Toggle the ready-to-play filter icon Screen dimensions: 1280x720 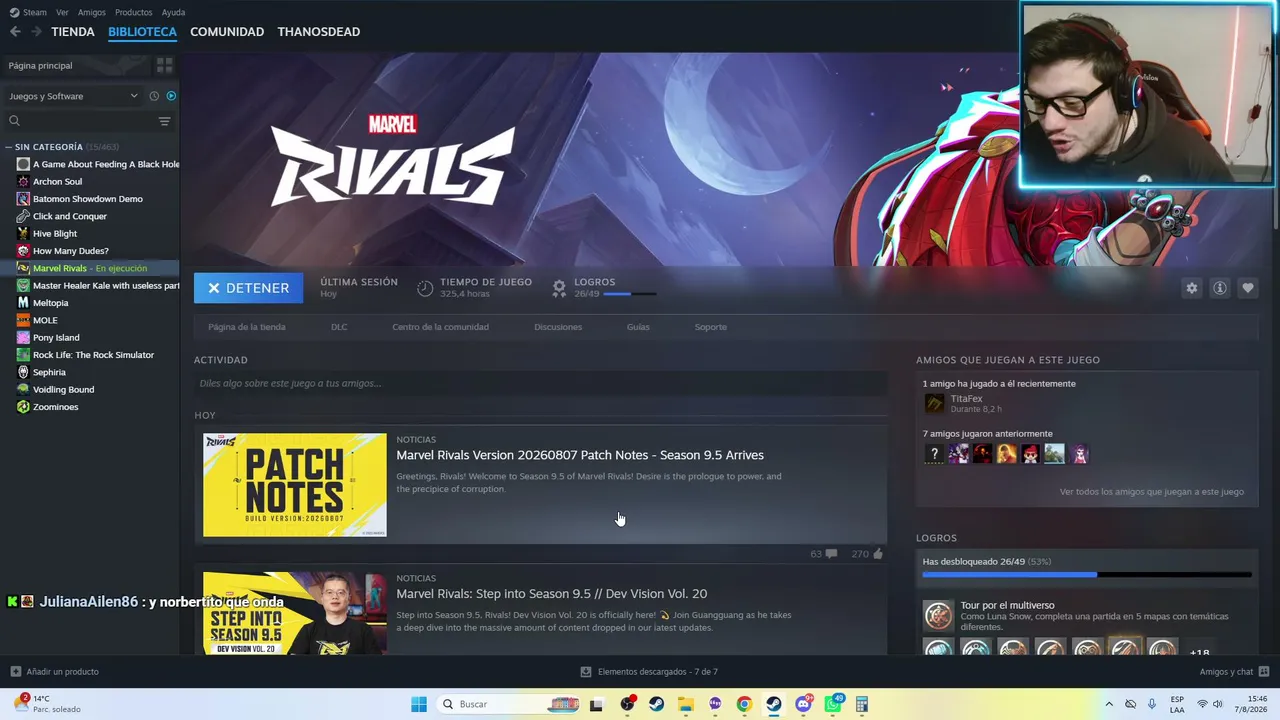point(171,96)
